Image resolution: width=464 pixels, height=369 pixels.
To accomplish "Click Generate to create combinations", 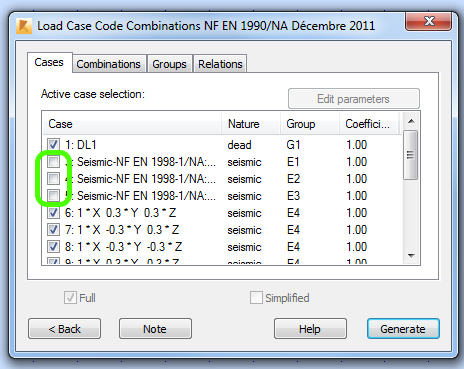I will click(403, 329).
